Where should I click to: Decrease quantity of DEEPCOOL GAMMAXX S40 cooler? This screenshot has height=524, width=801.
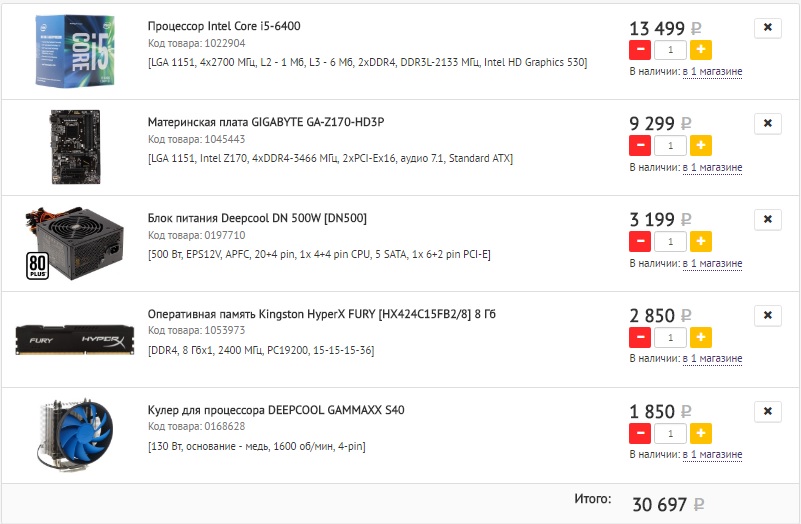pos(640,434)
